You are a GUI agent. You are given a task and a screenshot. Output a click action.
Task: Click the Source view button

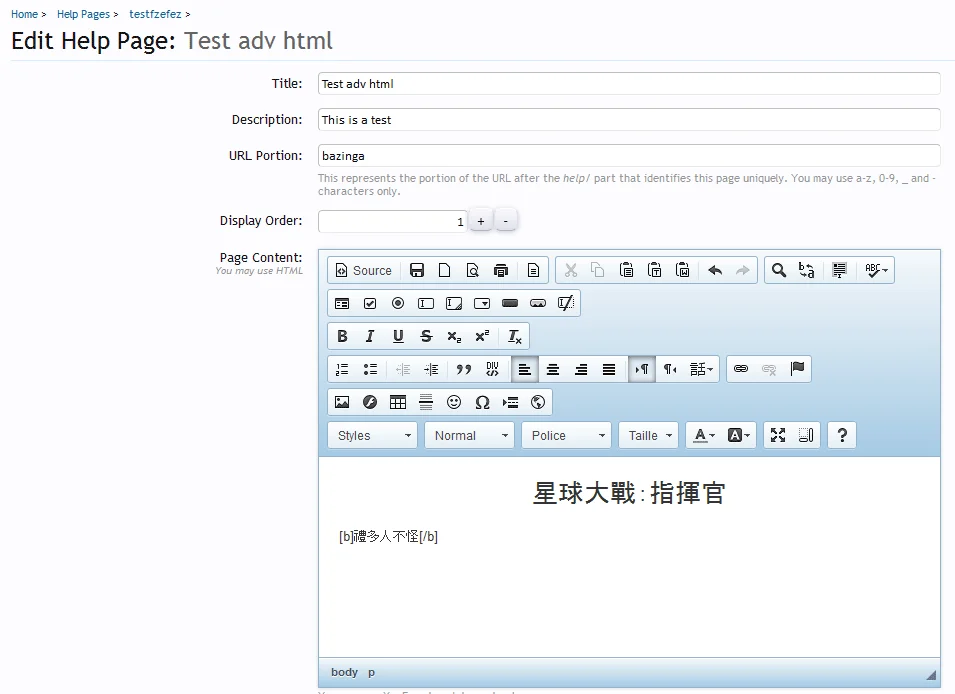[x=363, y=270]
